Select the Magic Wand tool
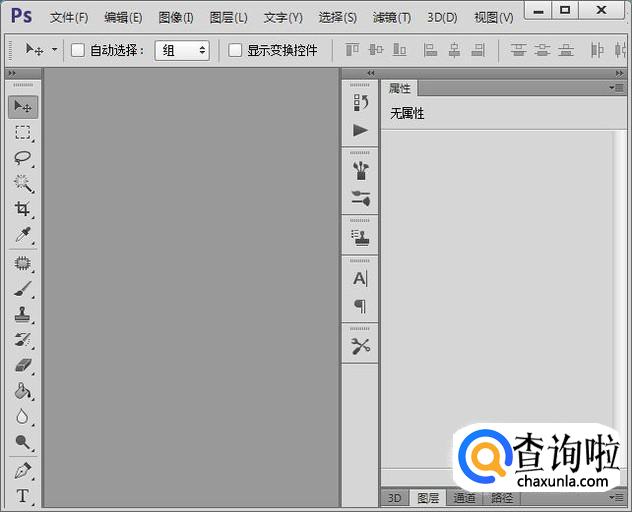Screen dimensions: 632x512 [23, 183]
